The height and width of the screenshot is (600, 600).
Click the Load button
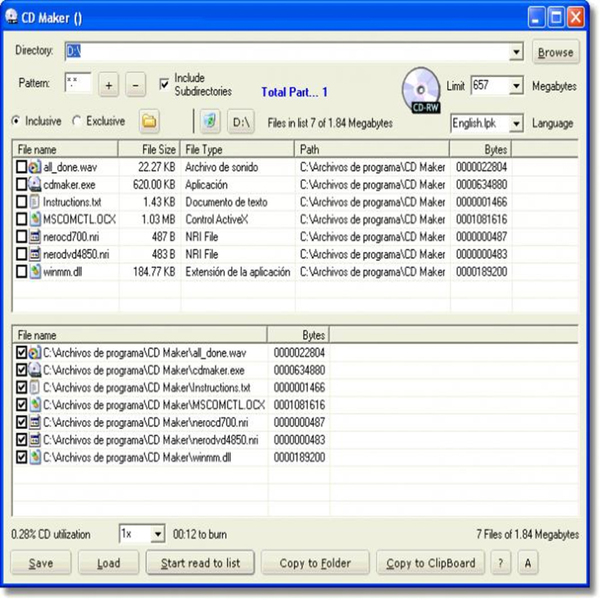[108, 563]
